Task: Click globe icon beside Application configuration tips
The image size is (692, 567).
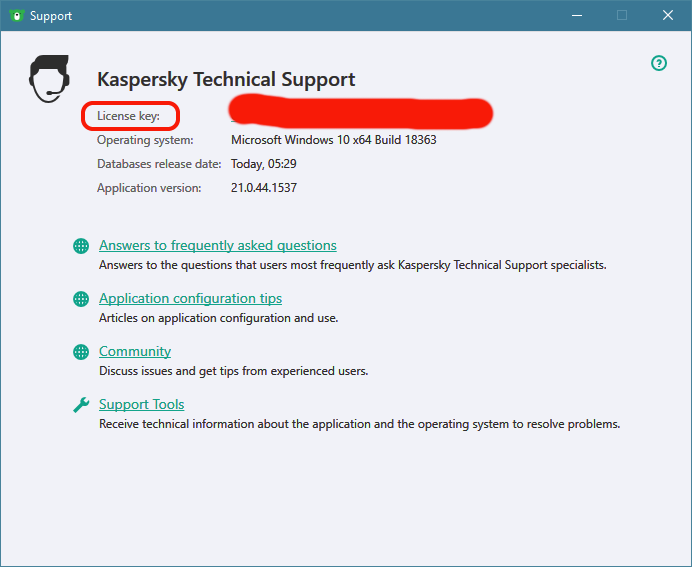Action: point(81,299)
